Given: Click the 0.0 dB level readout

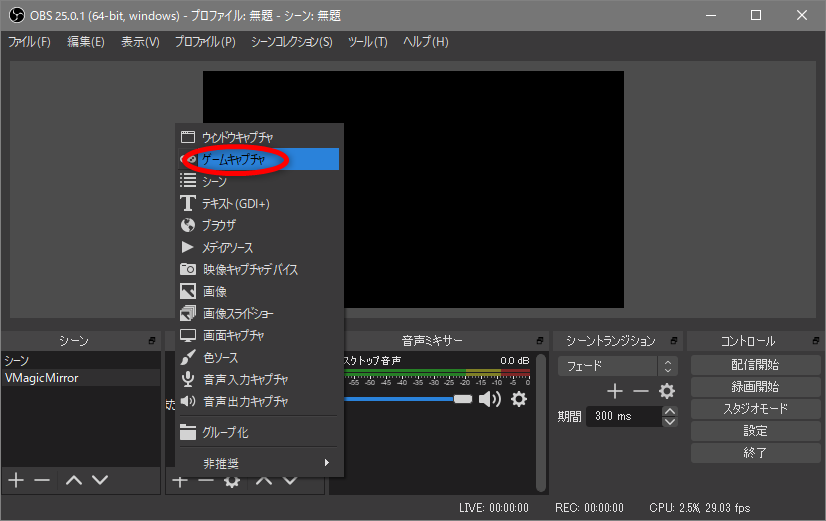Looking at the screenshot, I should [x=515, y=361].
